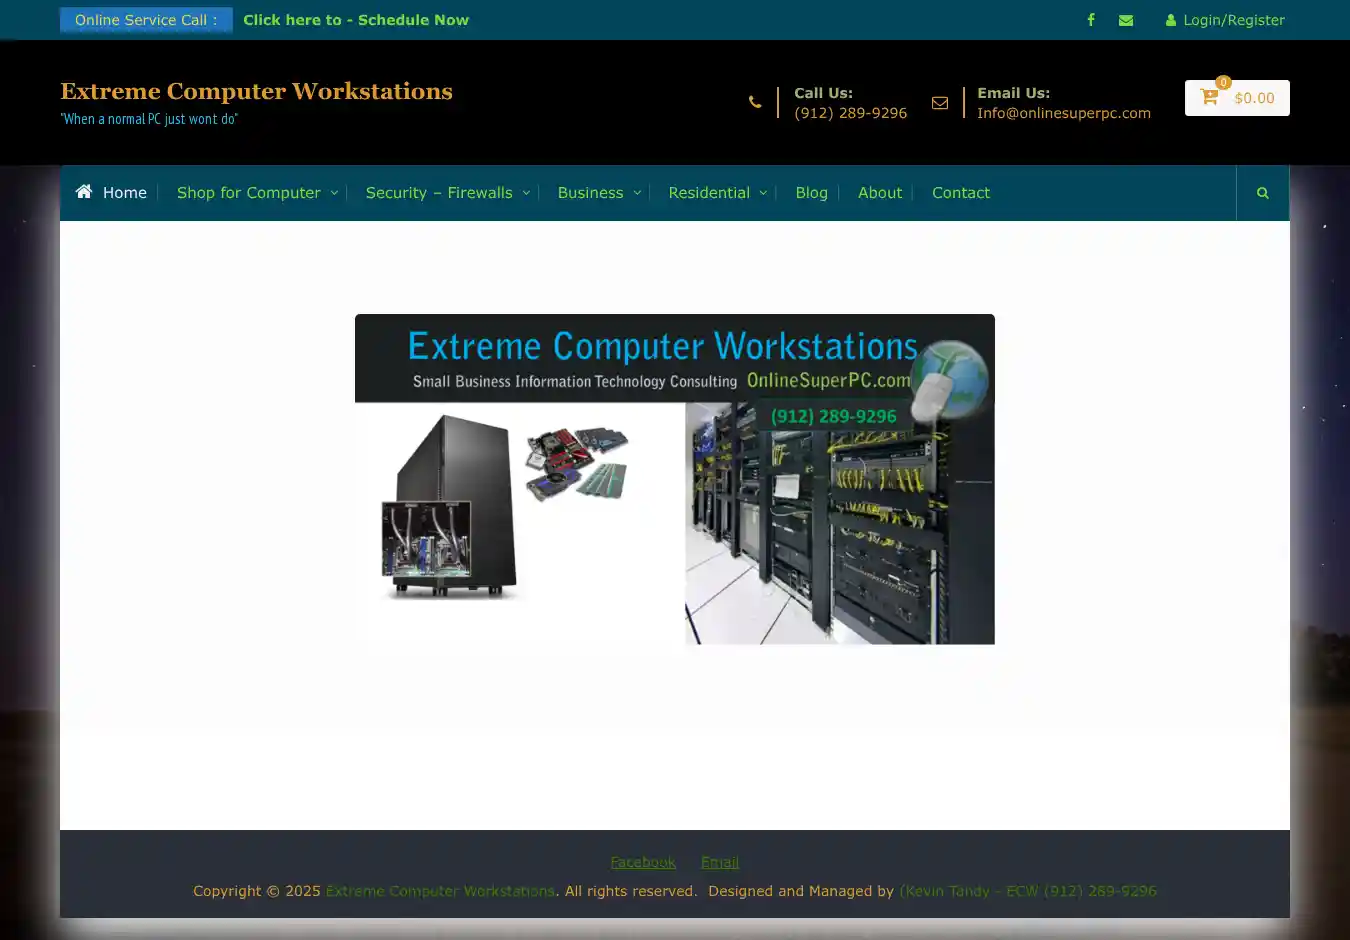Screen dimensions: 1350x940
Task: Click the Extreme Computer Workstations banner image
Action: tap(675, 480)
